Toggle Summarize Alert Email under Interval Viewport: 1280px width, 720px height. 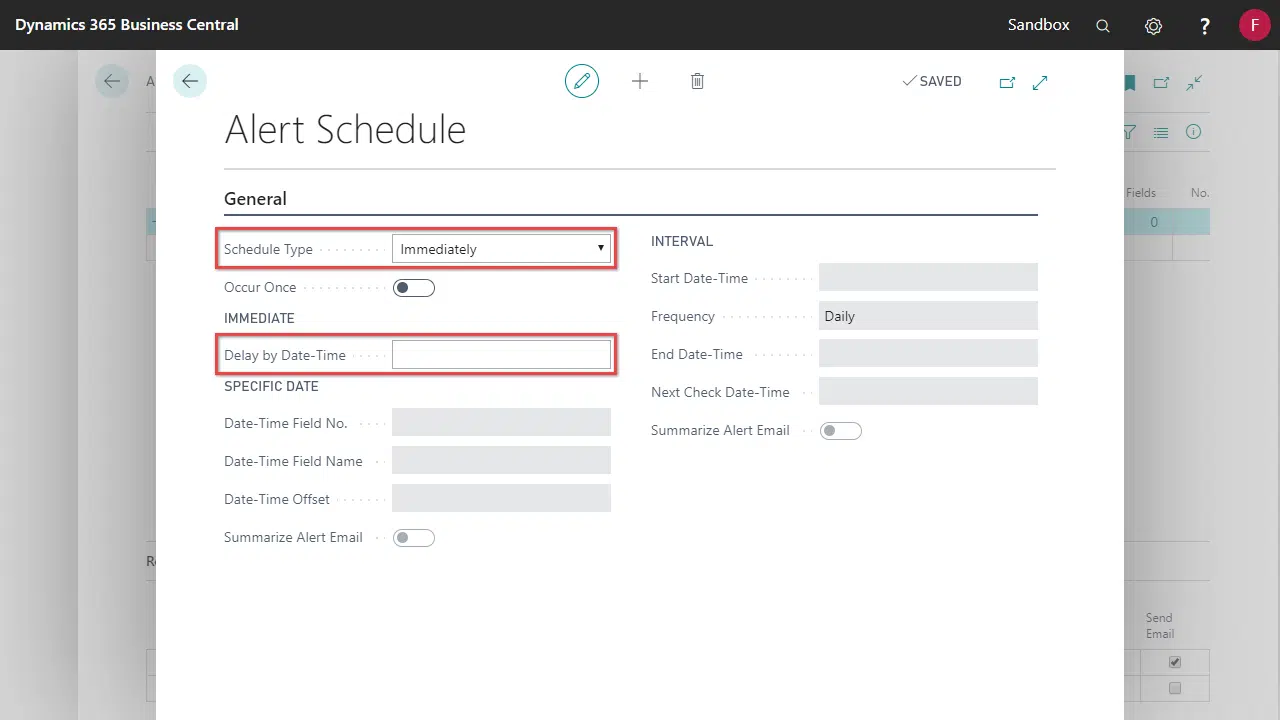(x=840, y=431)
